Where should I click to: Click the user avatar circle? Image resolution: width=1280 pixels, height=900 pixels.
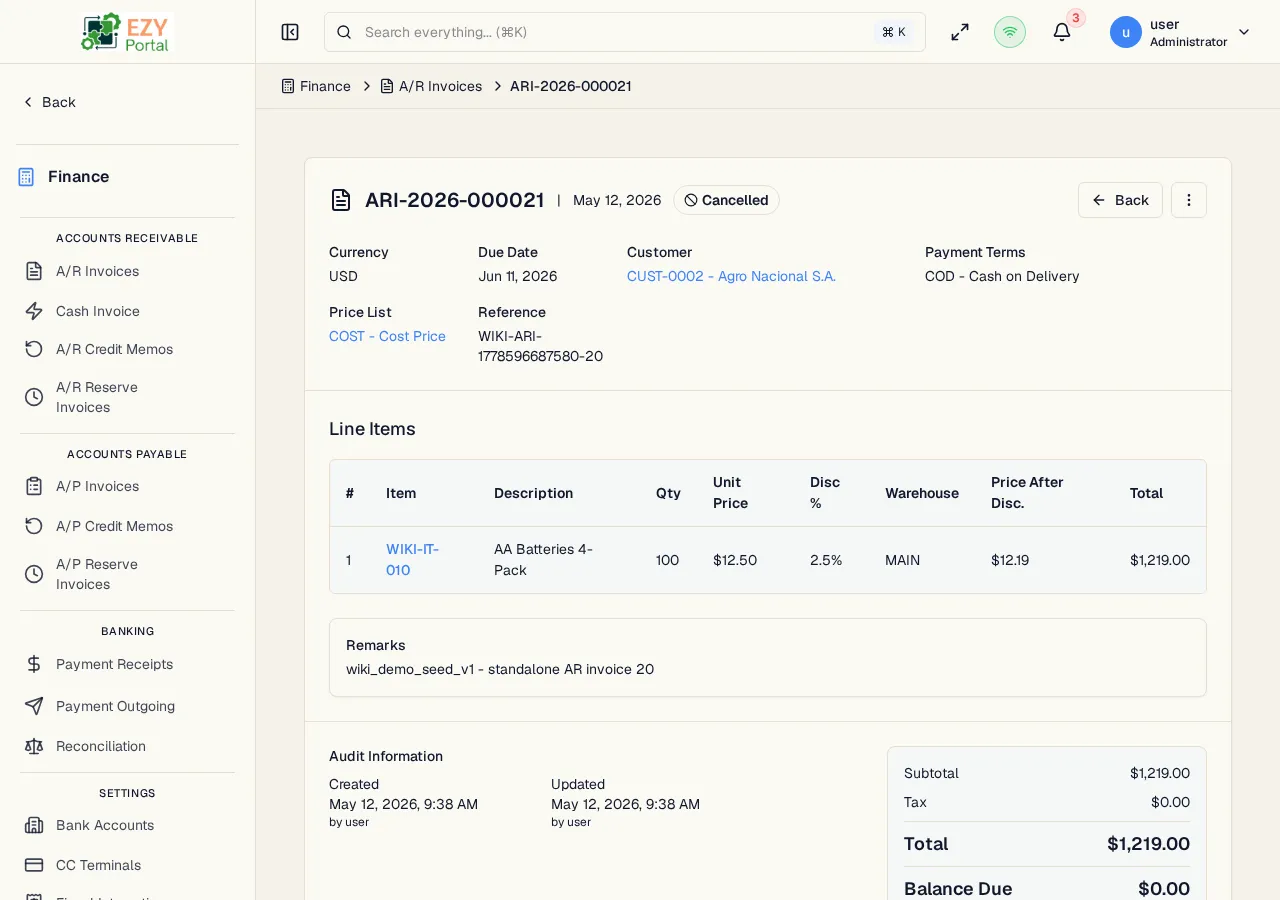[x=1126, y=32]
